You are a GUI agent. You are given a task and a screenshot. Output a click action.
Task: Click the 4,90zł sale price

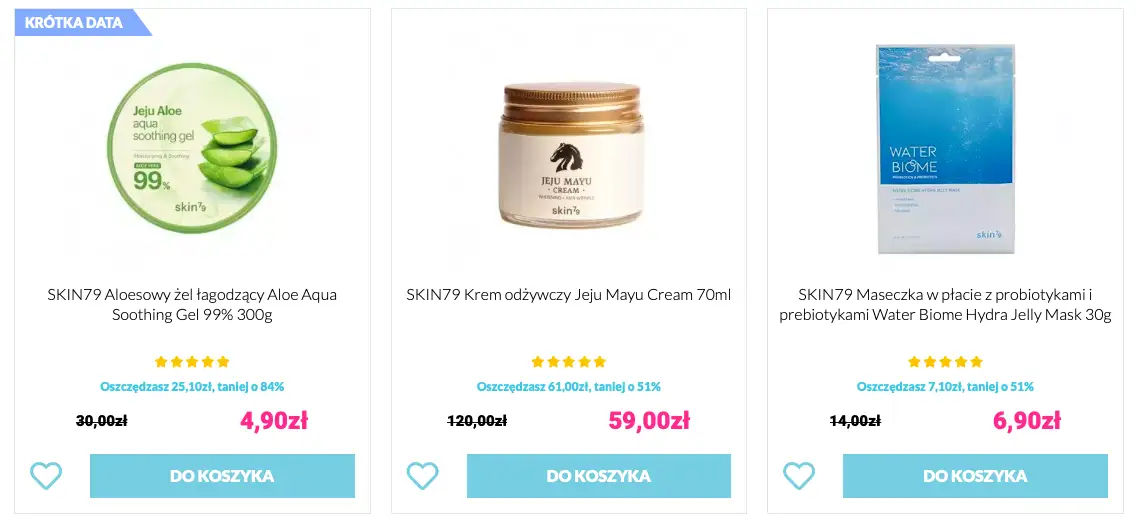[x=273, y=420]
